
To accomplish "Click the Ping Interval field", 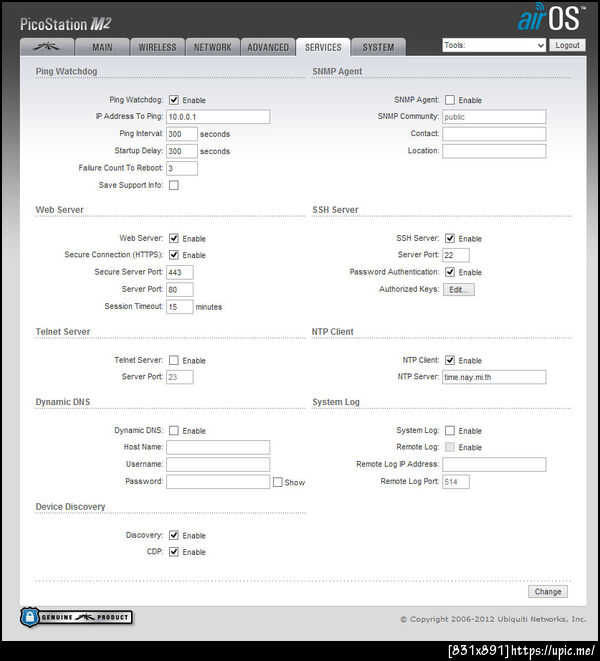I will (x=182, y=134).
